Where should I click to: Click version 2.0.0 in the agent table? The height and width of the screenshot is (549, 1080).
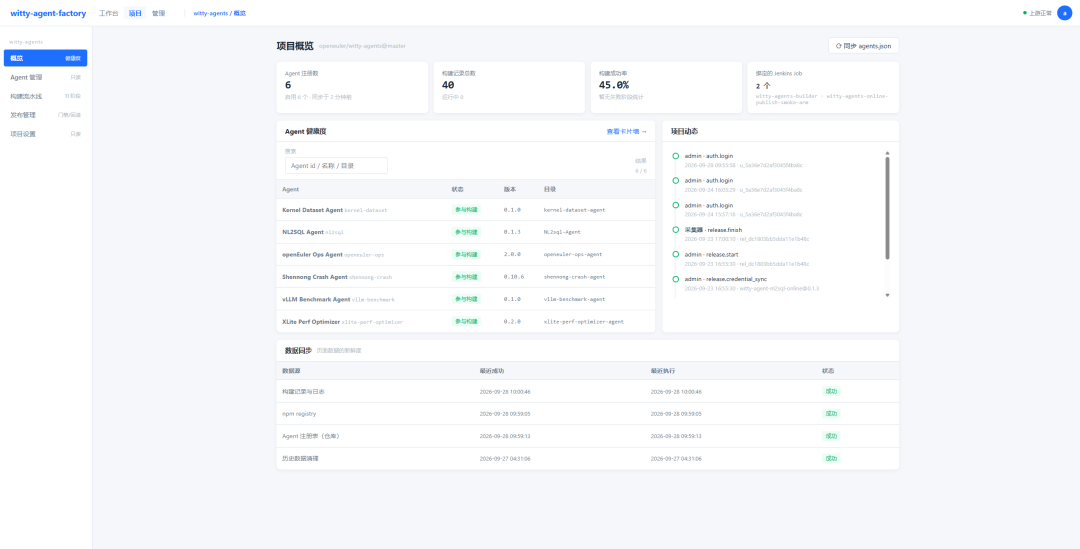click(x=512, y=254)
